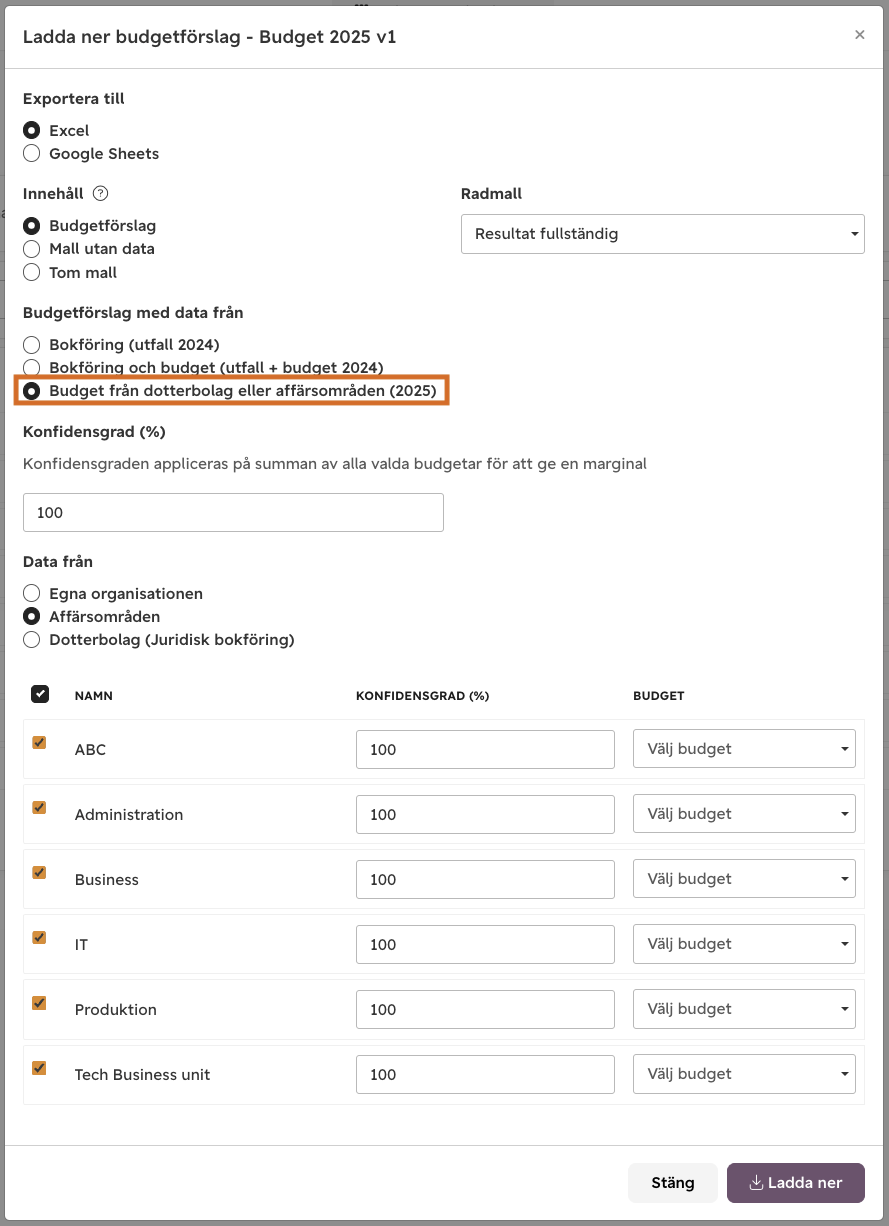Choose Tom mall option
The image size is (889, 1226).
tap(32, 272)
